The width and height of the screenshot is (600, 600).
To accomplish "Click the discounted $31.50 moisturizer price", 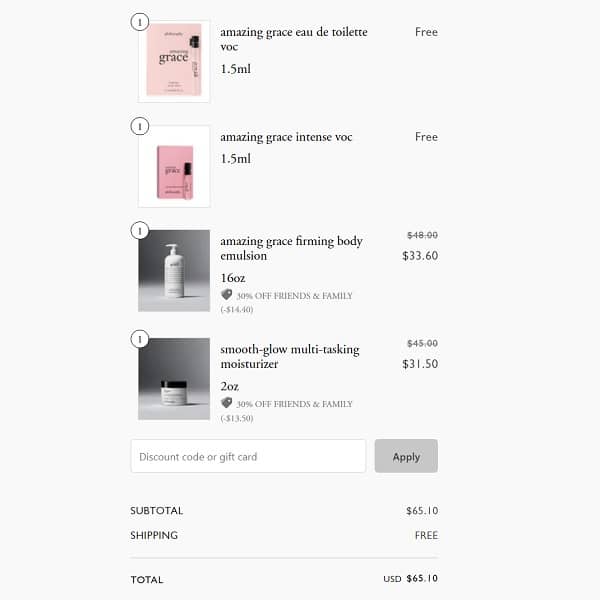I will coord(420,364).
